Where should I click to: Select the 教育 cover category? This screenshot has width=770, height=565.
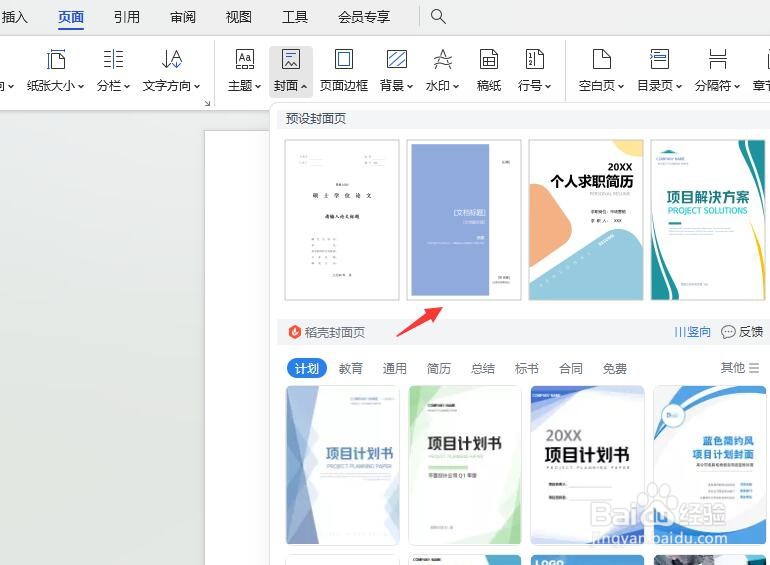coord(351,368)
